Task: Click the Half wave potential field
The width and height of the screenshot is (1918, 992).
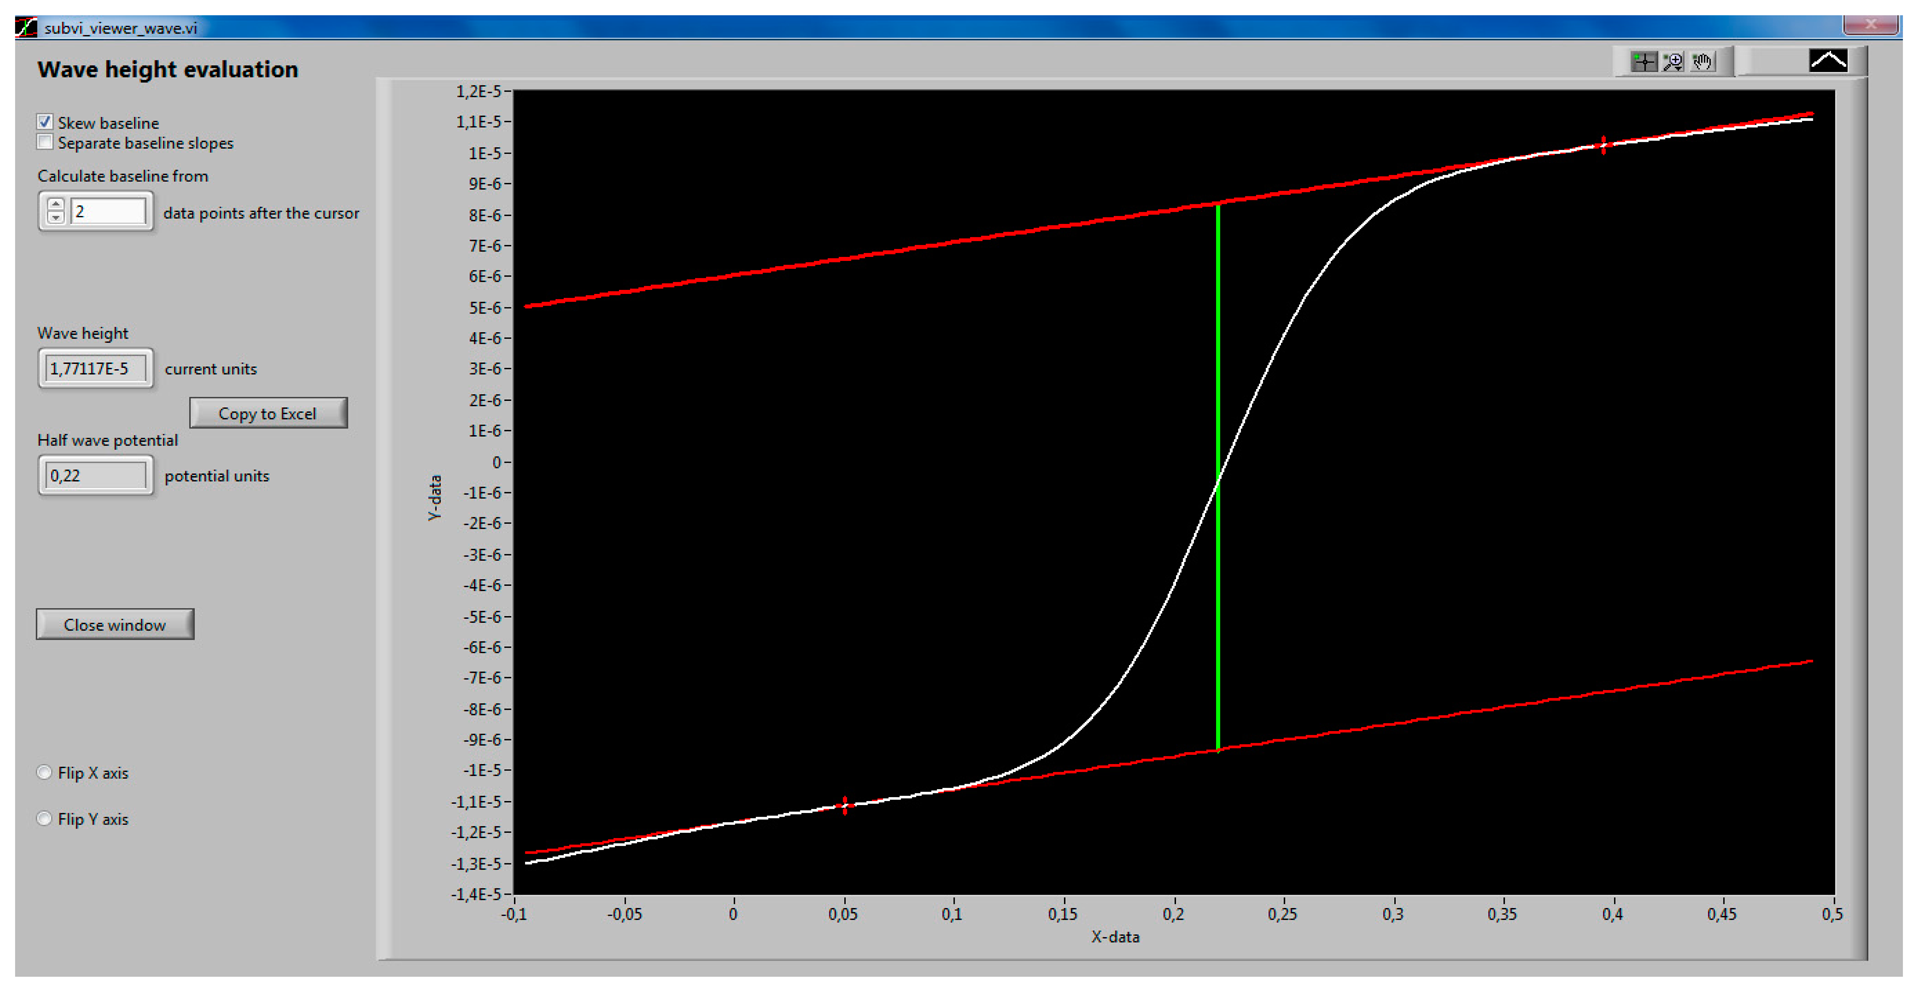Action: [96, 476]
